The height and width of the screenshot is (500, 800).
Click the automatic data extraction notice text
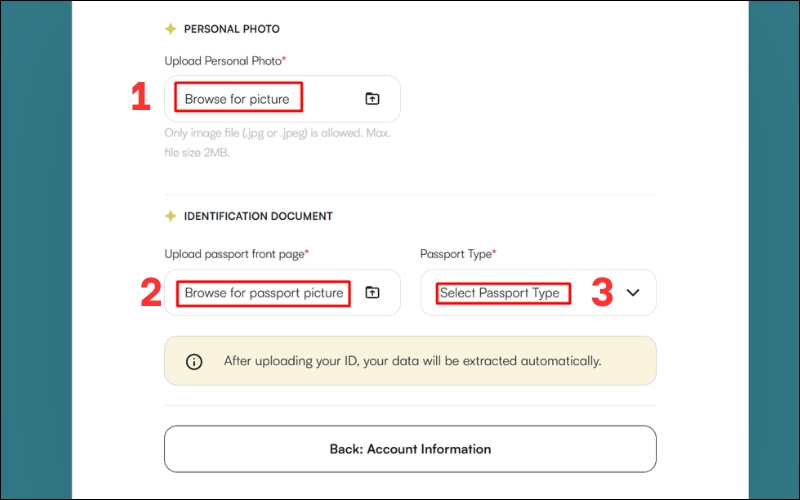click(412, 361)
